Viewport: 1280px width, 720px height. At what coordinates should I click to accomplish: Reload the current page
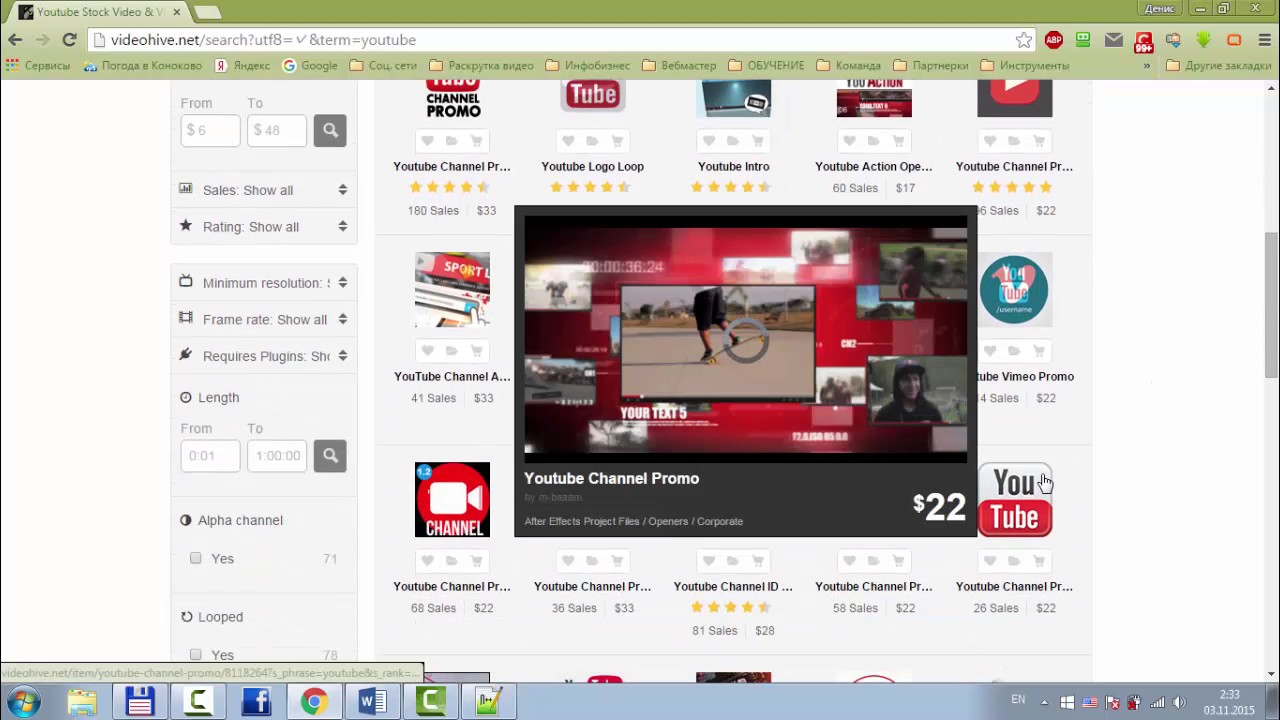[69, 40]
